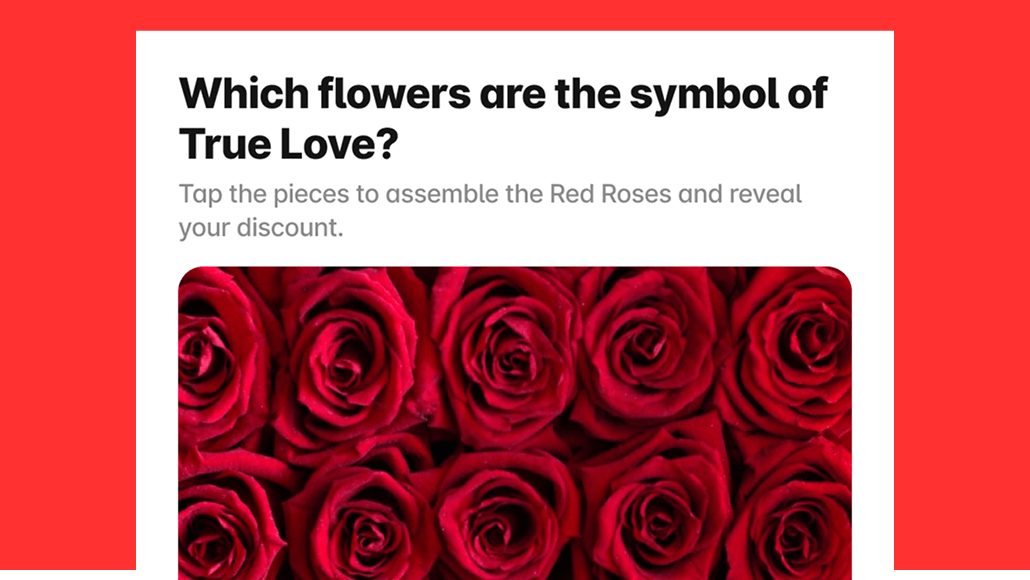
Task: Click the words "Red Roses" in the subtitle
Action: pyautogui.click(x=611, y=194)
